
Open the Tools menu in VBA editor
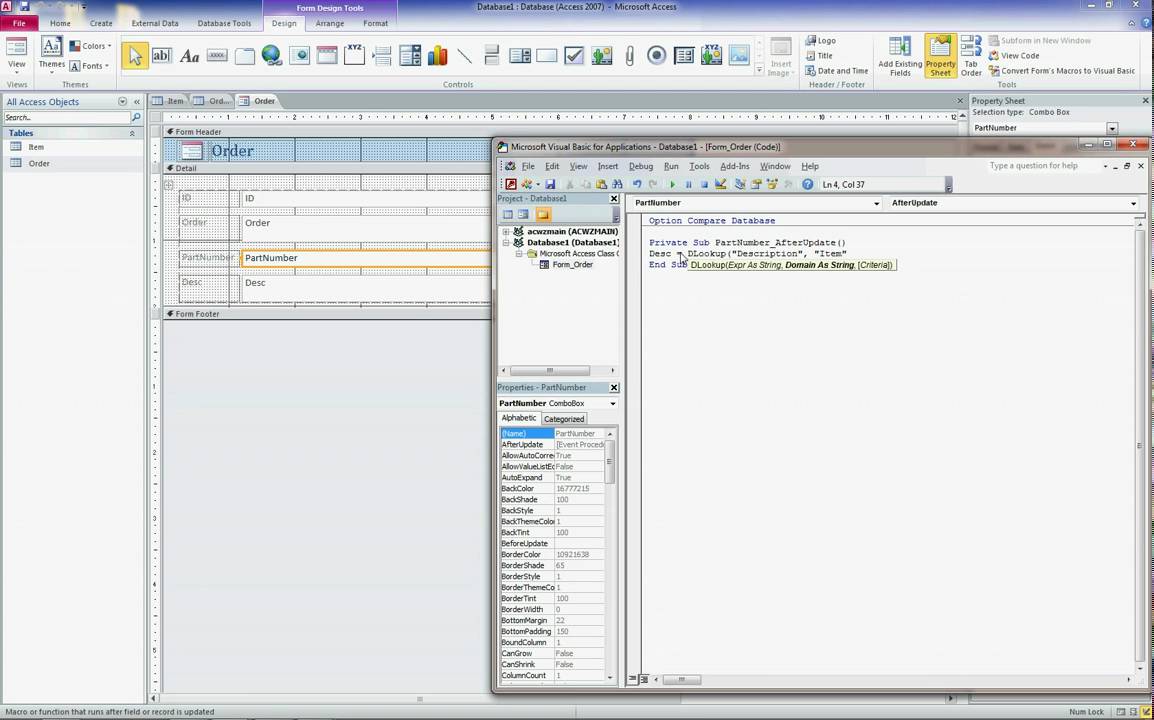[699, 166]
